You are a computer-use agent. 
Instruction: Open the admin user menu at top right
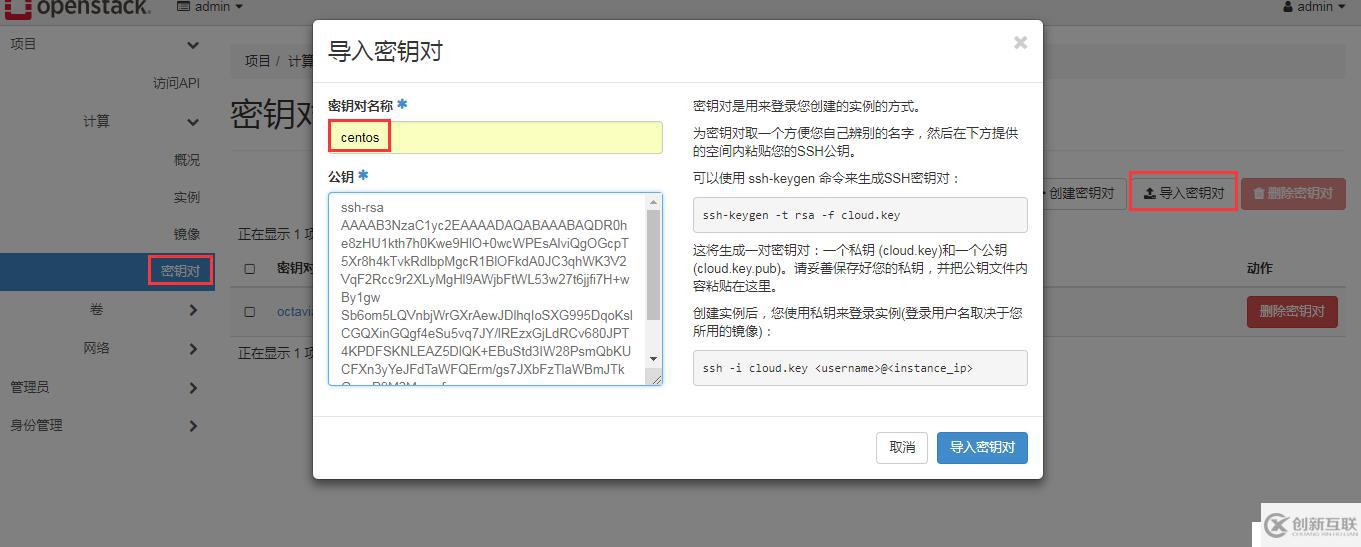[x=1314, y=7]
